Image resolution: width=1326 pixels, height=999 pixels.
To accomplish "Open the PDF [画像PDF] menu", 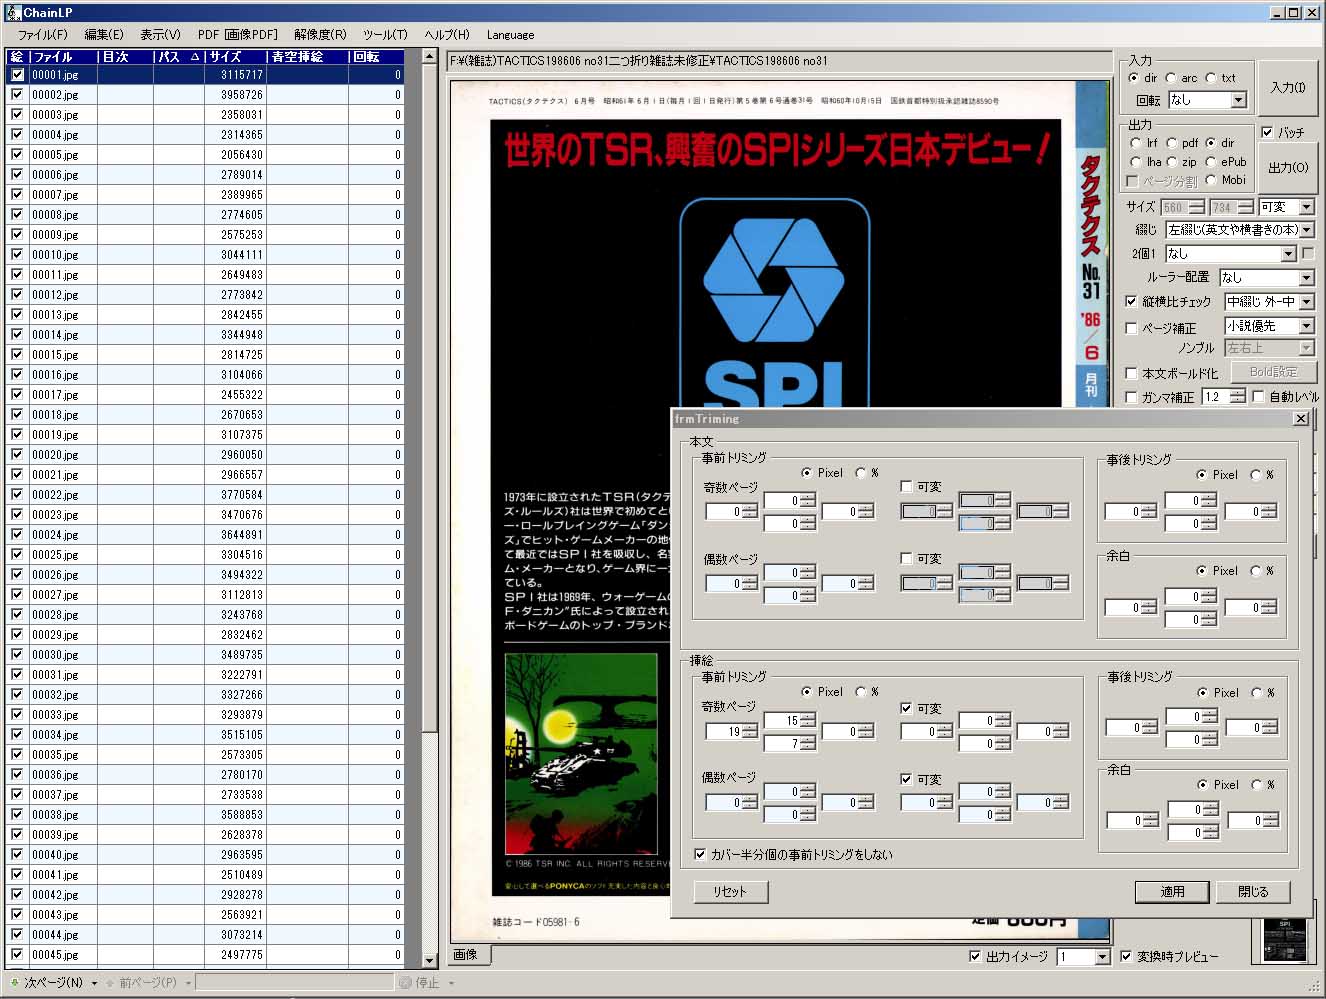I will click(237, 34).
